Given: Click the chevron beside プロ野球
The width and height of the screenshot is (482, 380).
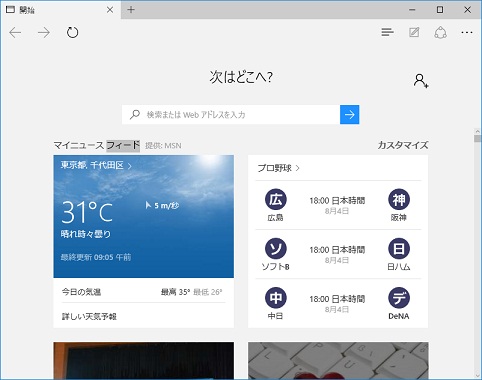Looking at the screenshot, I should click(x=297, y=168).
